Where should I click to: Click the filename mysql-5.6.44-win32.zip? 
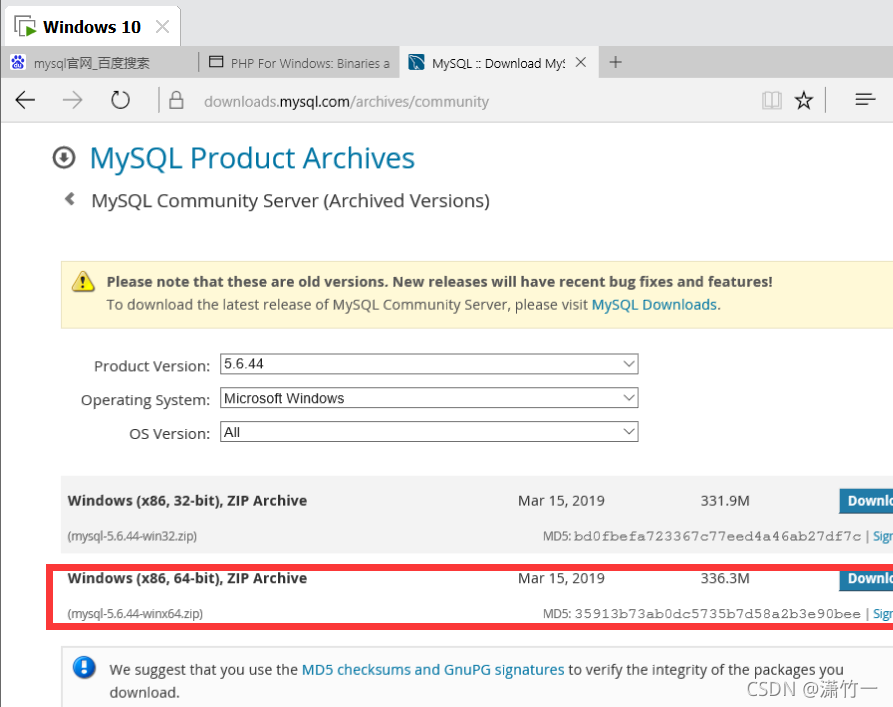point(132,536)
